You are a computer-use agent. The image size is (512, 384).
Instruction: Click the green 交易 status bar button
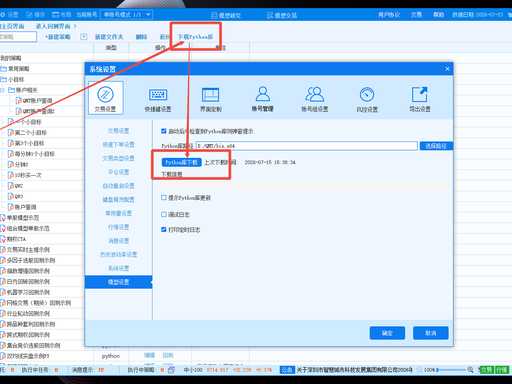tap(486, 370)
